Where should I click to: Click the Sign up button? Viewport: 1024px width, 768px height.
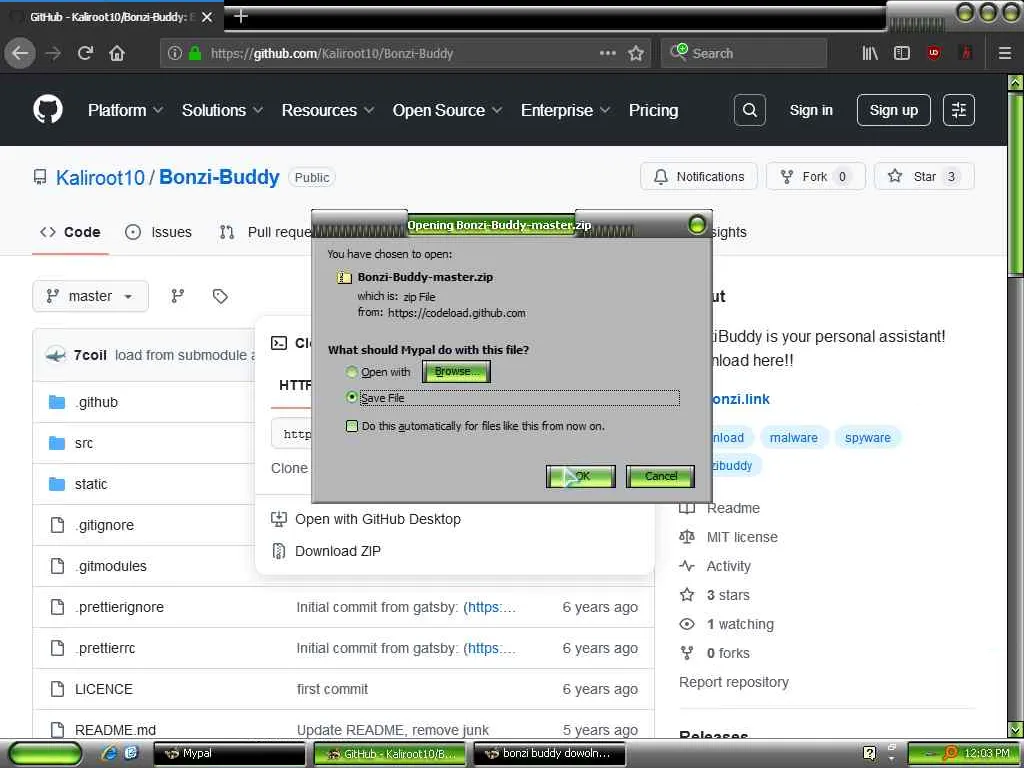tap(893, 110)
